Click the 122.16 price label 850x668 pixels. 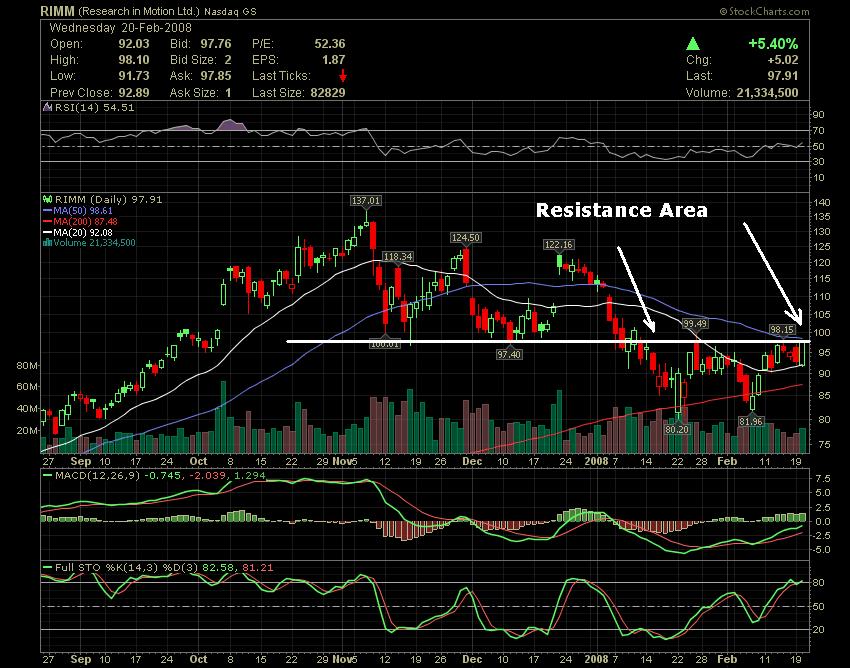(558, 245)
